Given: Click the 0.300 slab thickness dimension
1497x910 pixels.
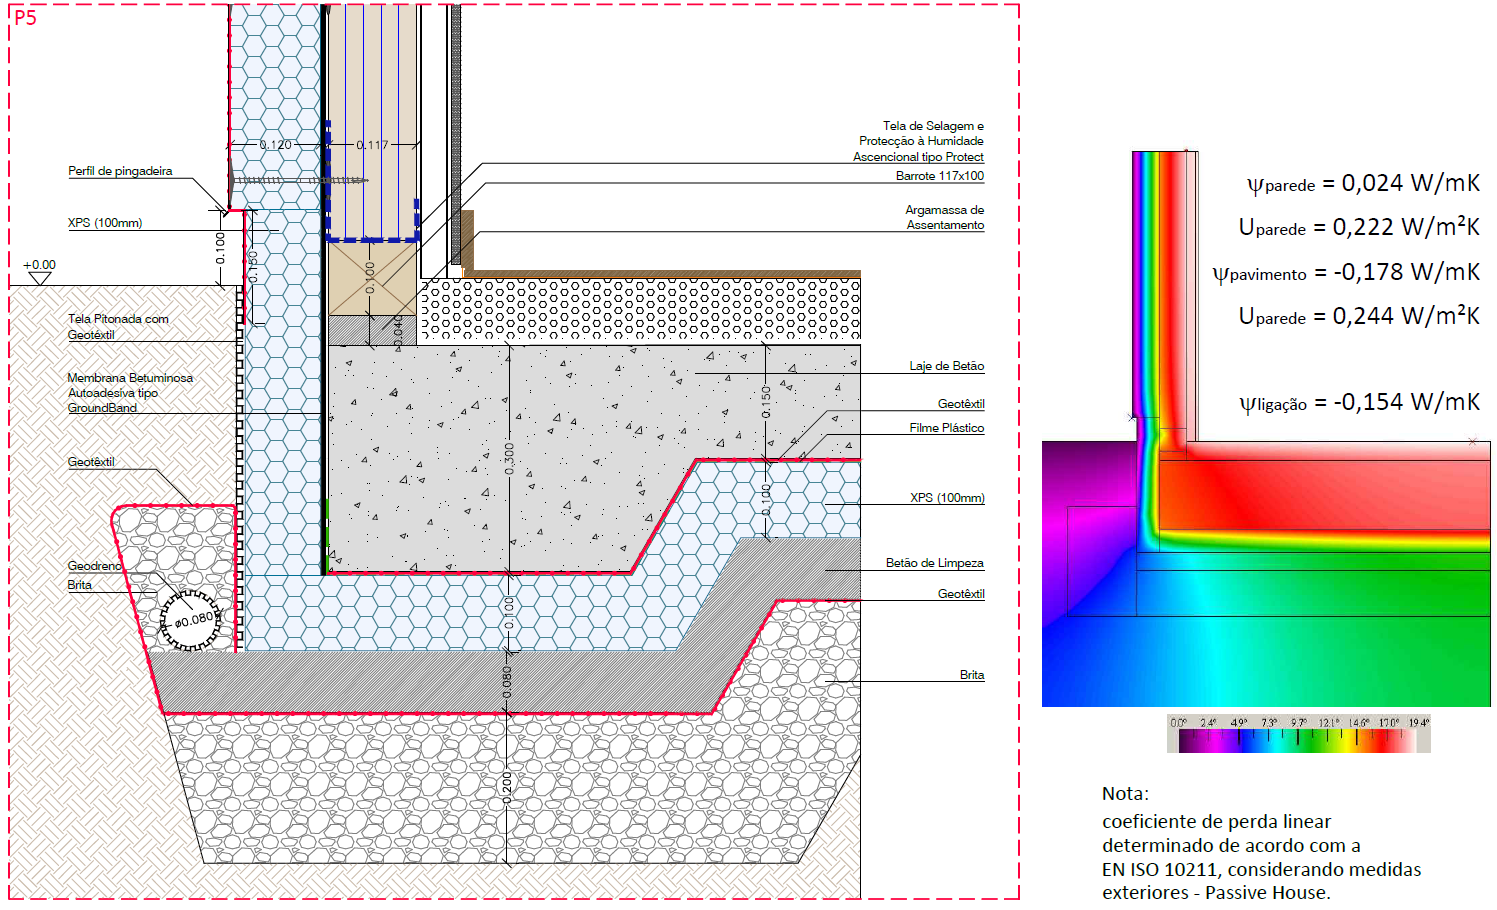Looking at the screenshot, I should pyautogui.click(x=509, y=458).
